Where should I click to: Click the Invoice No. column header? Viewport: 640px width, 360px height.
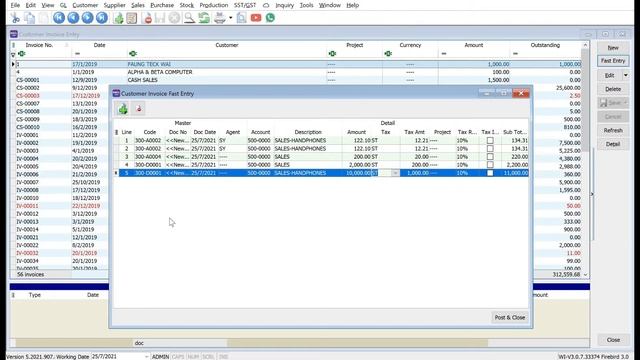[39, 45]
